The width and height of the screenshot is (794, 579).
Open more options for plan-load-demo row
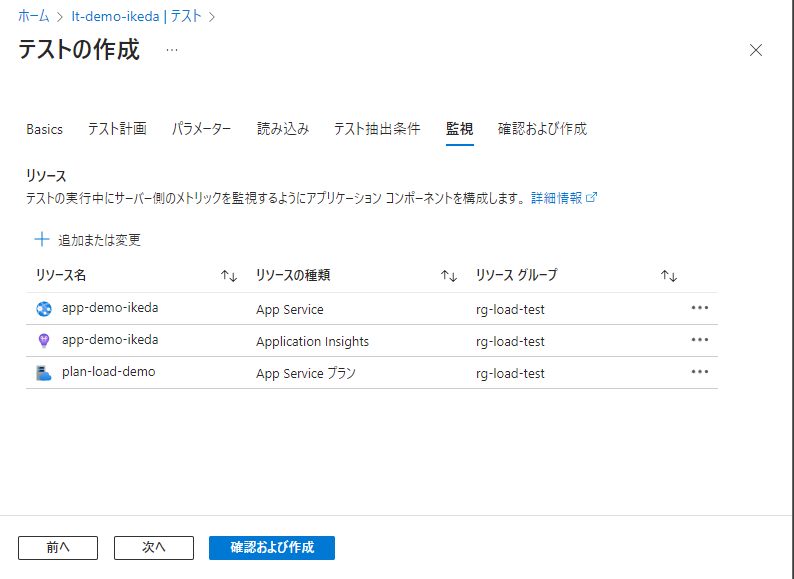700,372
